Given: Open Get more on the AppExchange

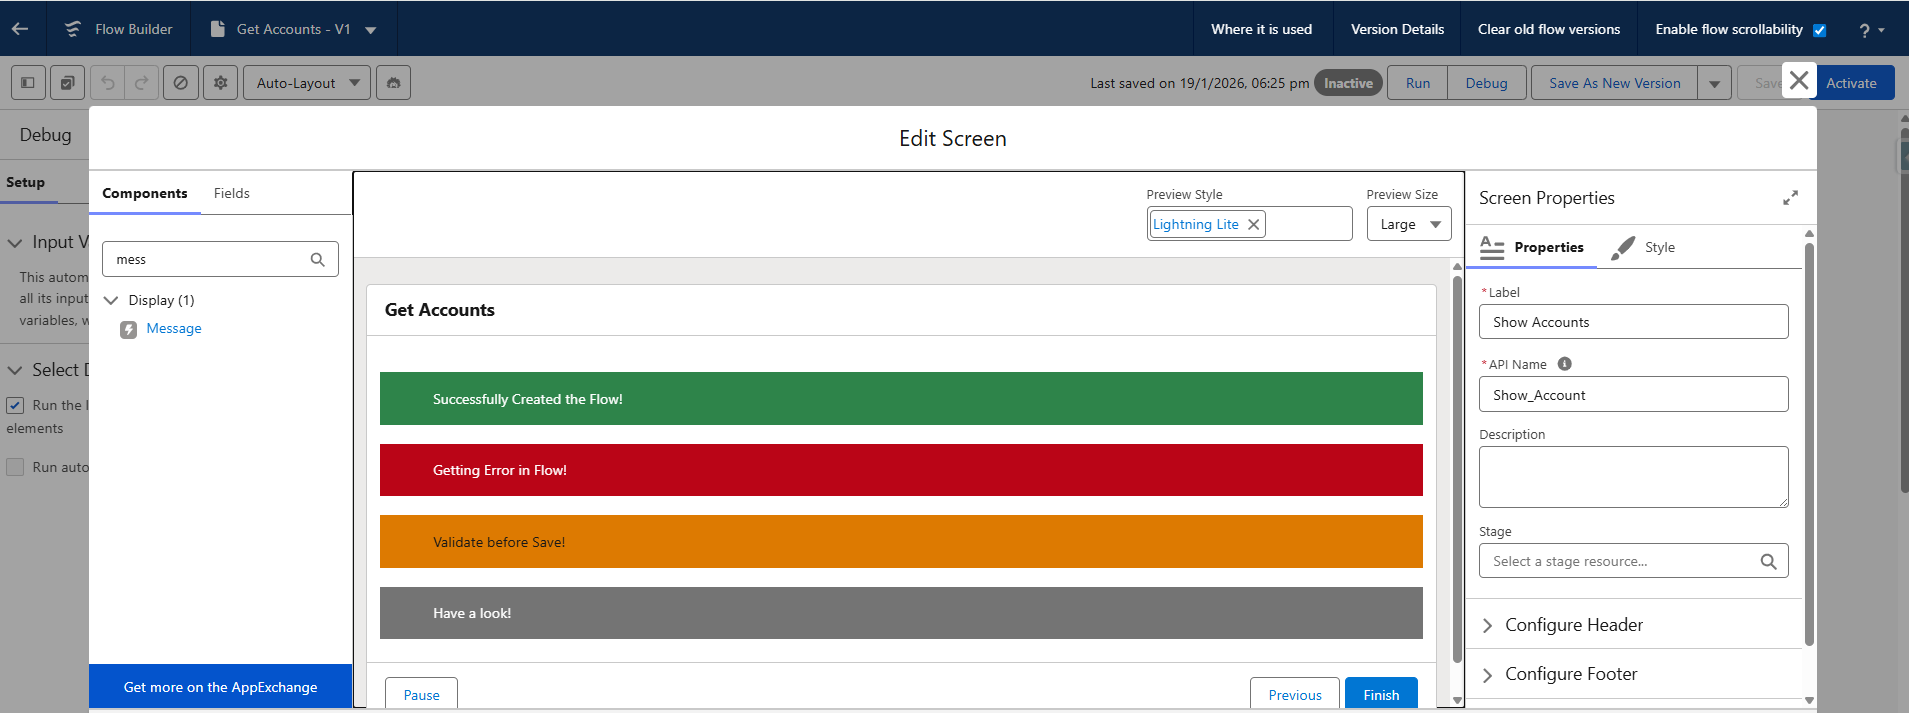Looking at the screenshot, I should (220, 688).
